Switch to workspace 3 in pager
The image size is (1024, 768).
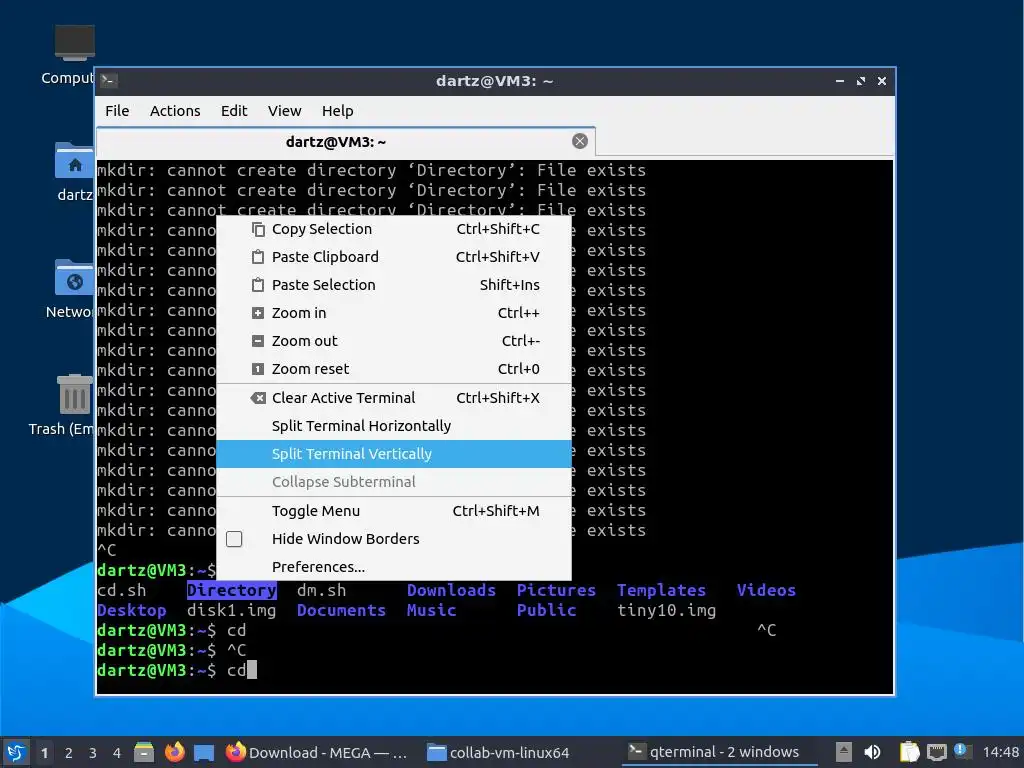click(x=93, y=753)
